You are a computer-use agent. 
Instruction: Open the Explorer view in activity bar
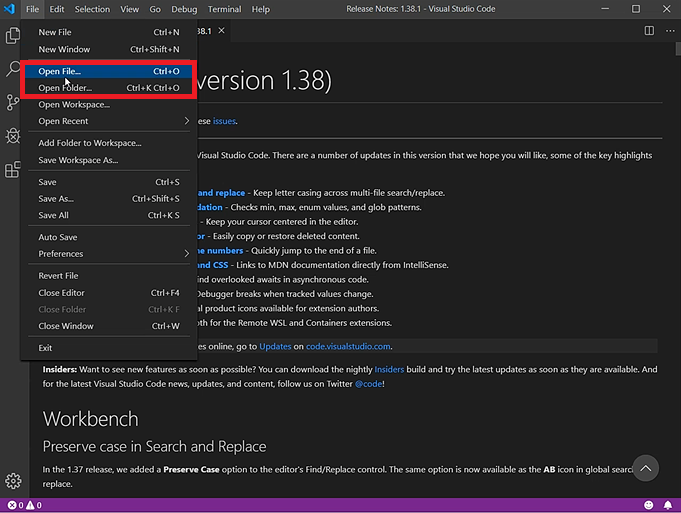coord(13,36)
